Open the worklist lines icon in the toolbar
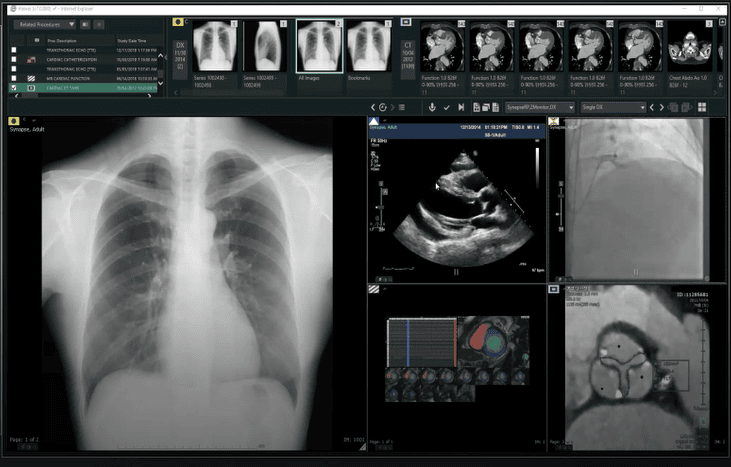 [x=401, y=108]
